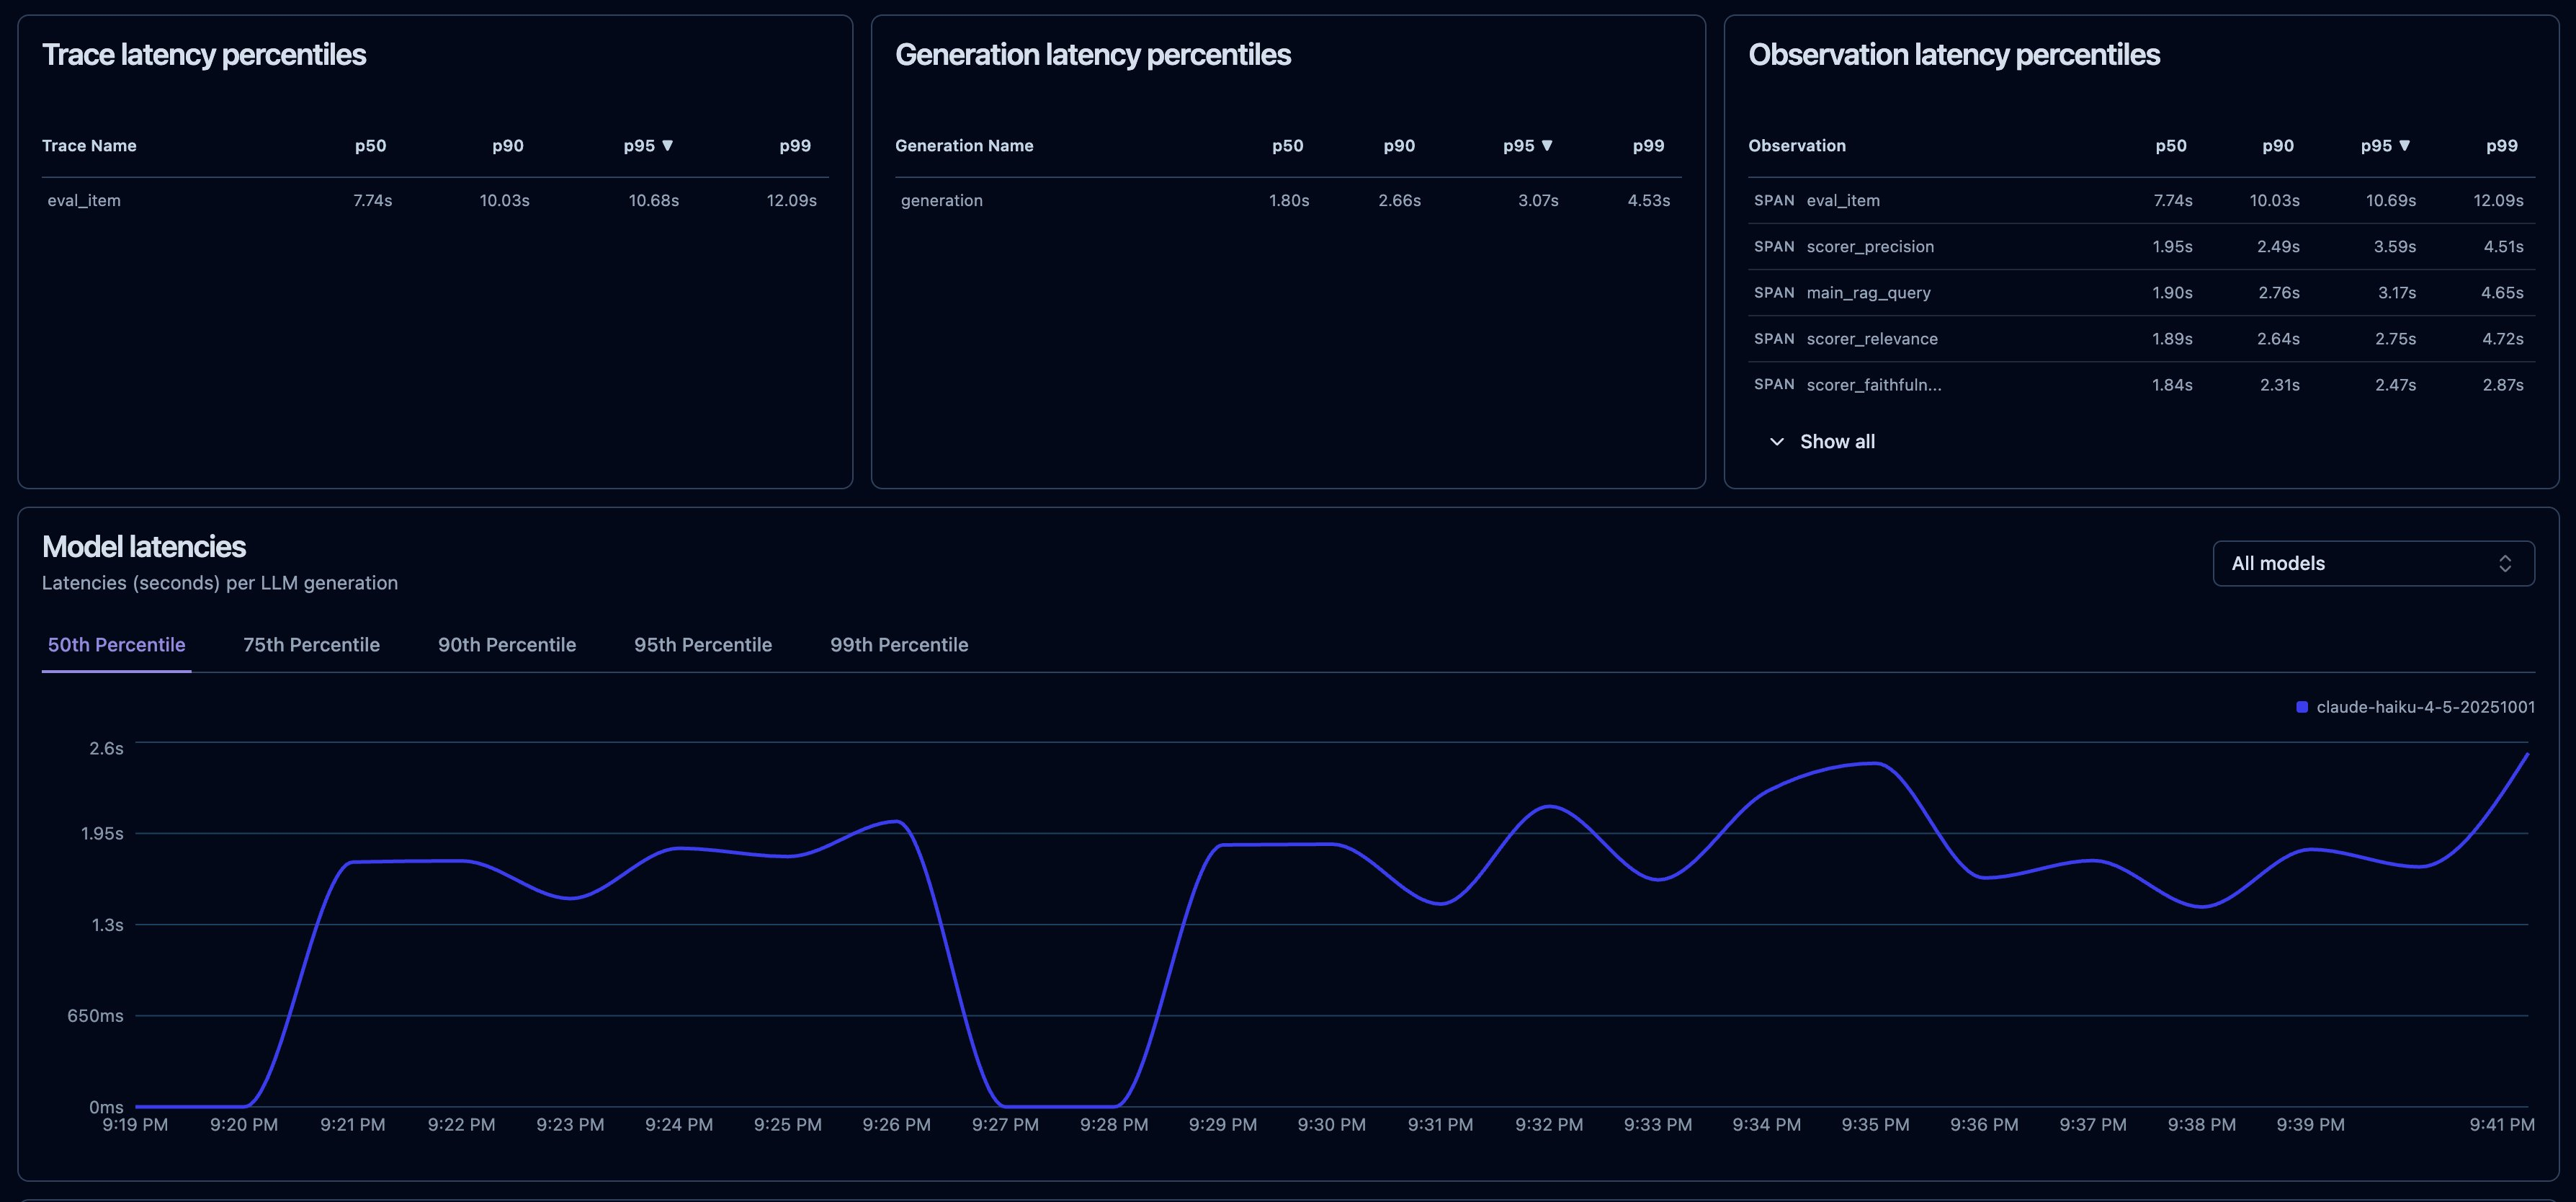Click the SPAN badge beside scorer_precision

click(1774, 247)
